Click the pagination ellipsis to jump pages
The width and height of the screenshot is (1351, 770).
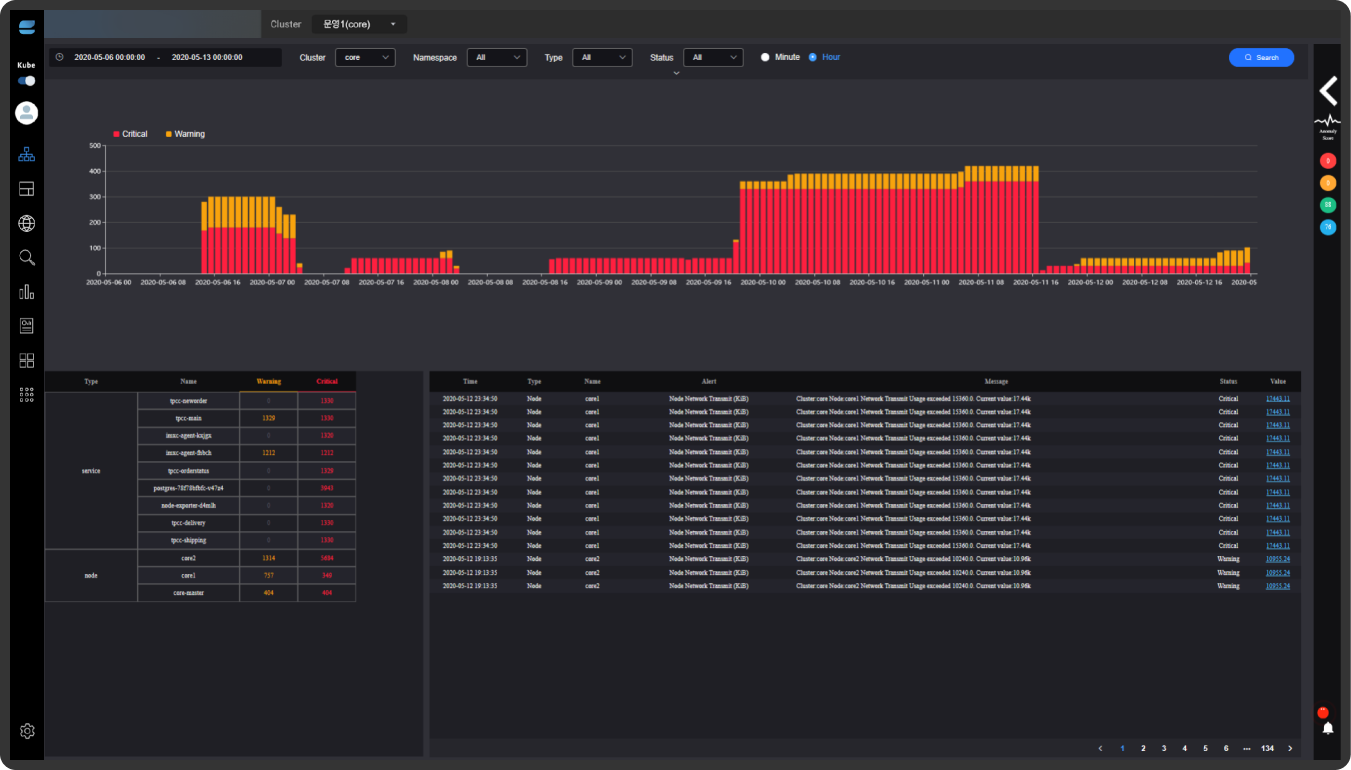(x=1246, y=748)
